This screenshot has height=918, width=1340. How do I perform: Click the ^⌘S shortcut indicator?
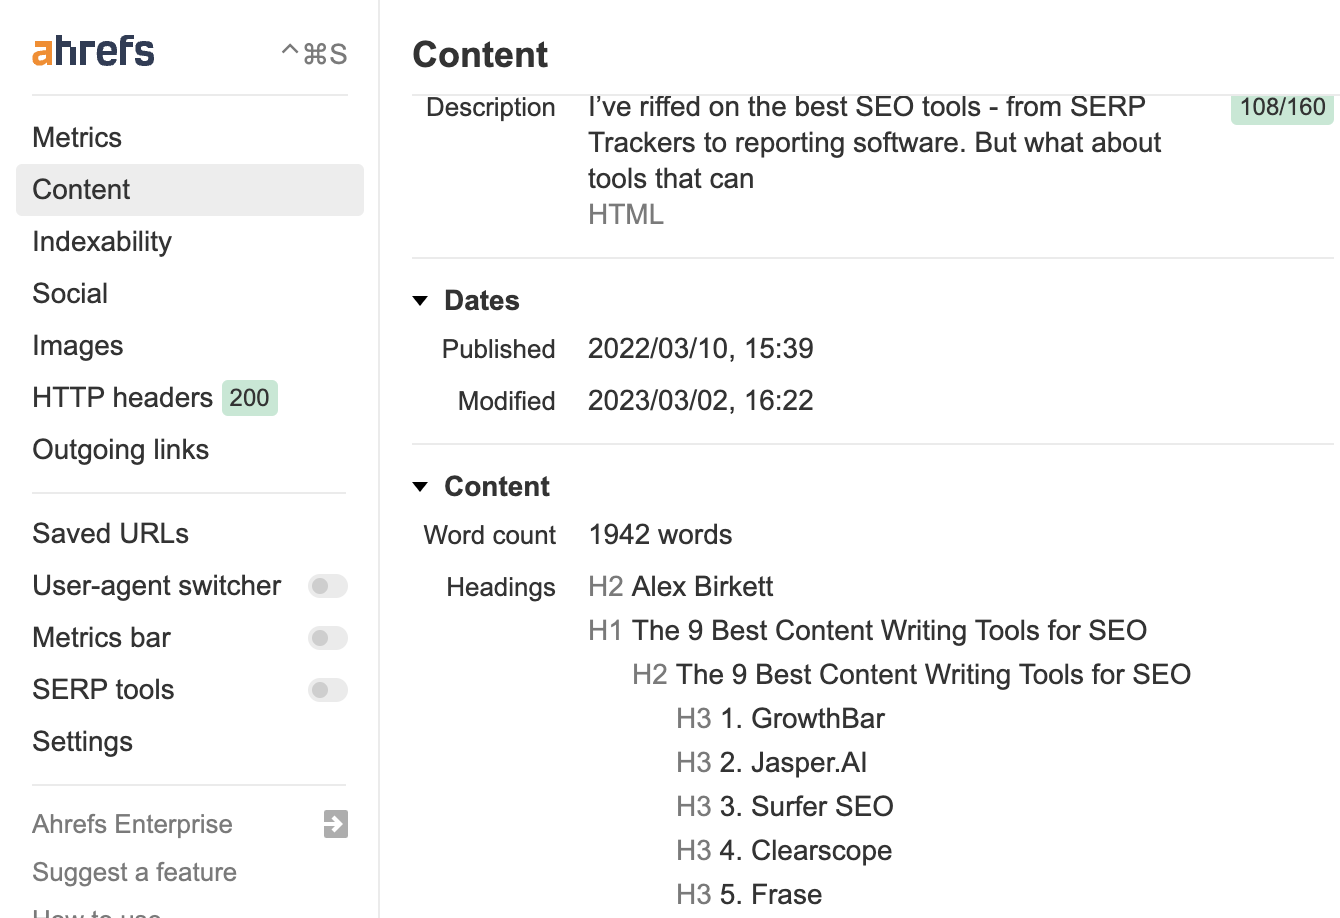coord(314,53)
